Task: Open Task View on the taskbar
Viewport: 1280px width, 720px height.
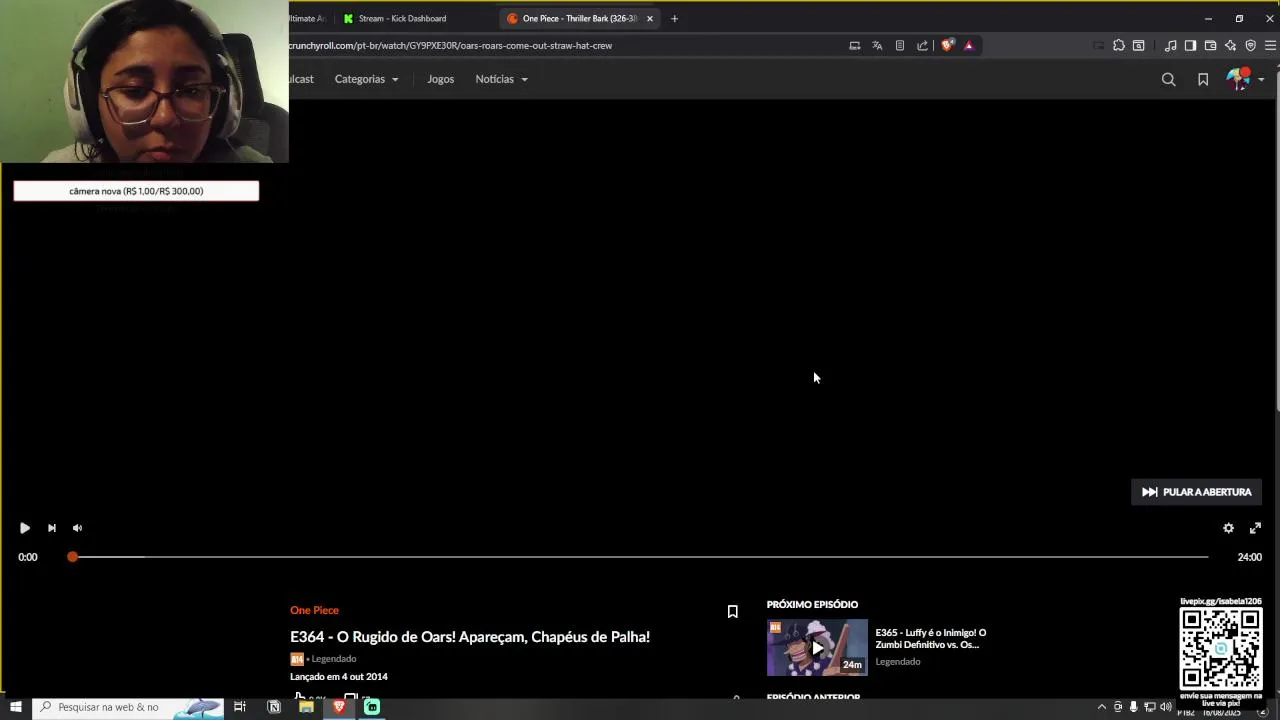Action: tap(240, 707)
